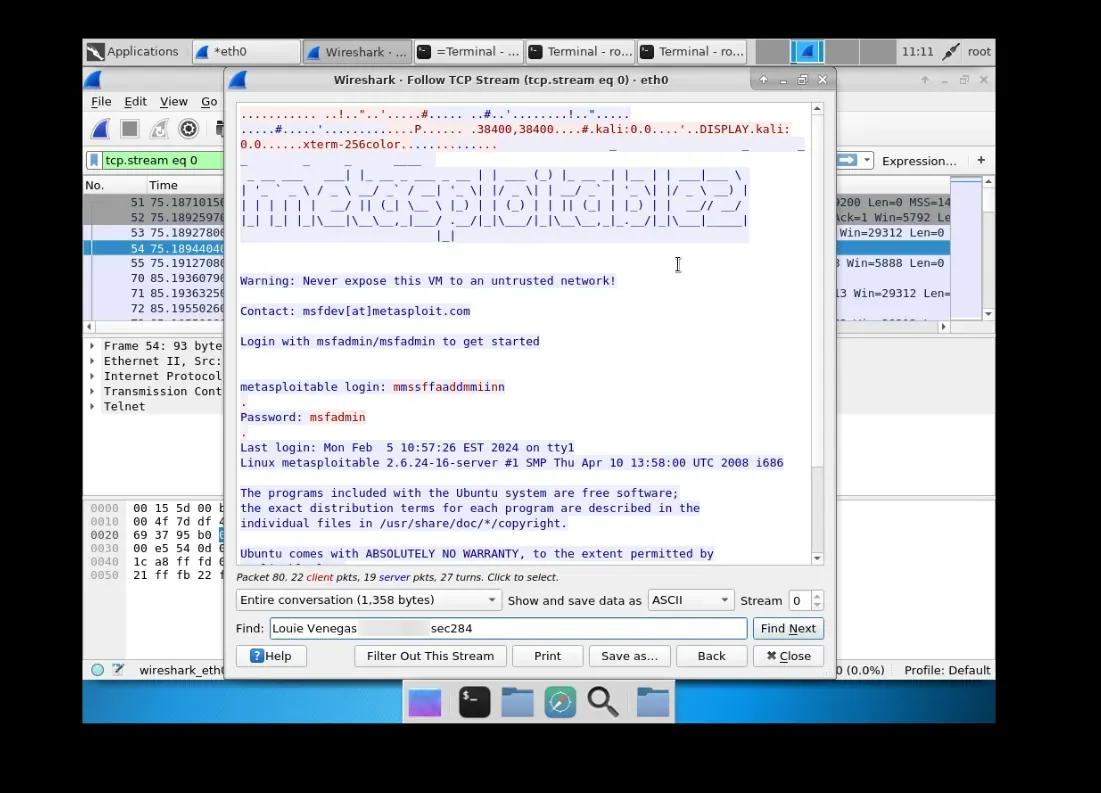Image resolution: width=1101 pixels, height=793 pixels.
Task: Click the Profile: Default status entry
Action: 947,670
